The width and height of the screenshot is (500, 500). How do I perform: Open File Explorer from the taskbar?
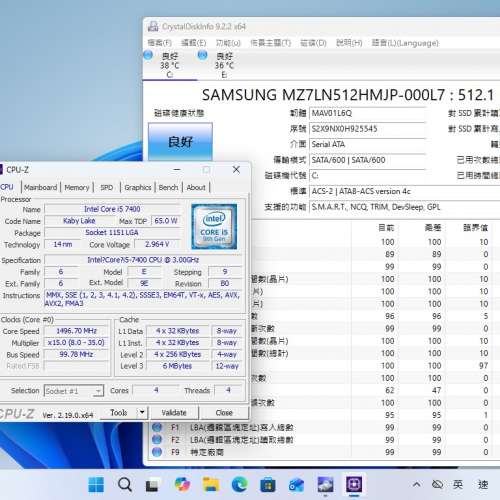point(211,484)
